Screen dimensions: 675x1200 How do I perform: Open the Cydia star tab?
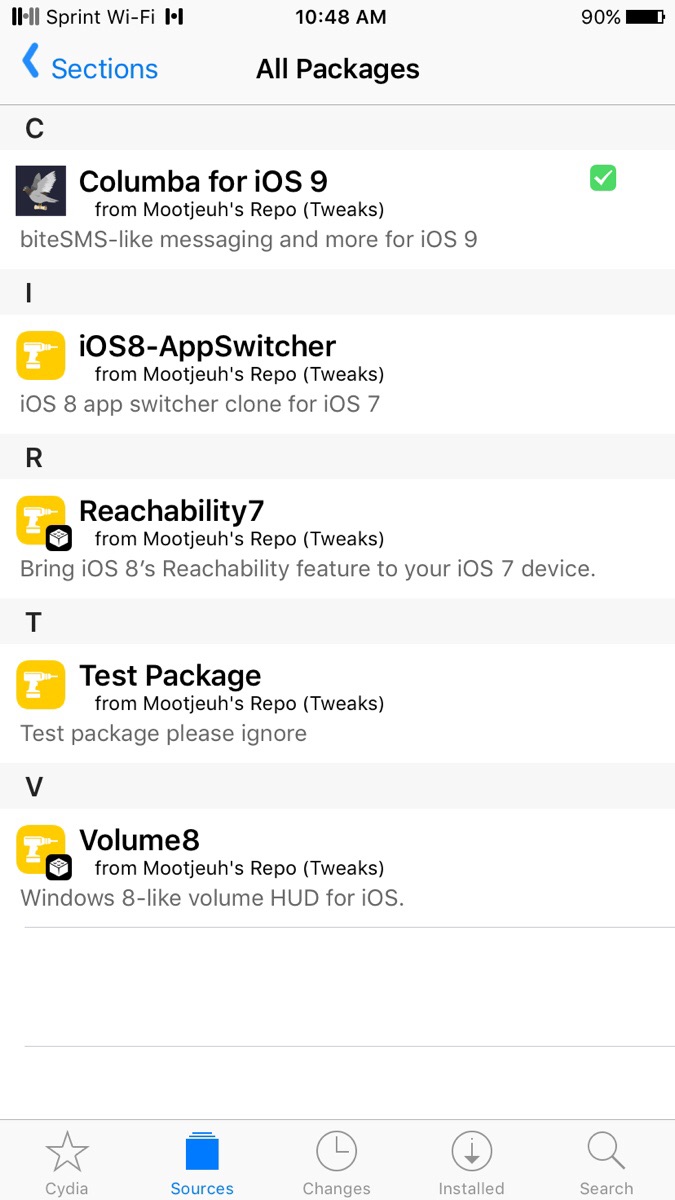click(x=67, y=1163)
